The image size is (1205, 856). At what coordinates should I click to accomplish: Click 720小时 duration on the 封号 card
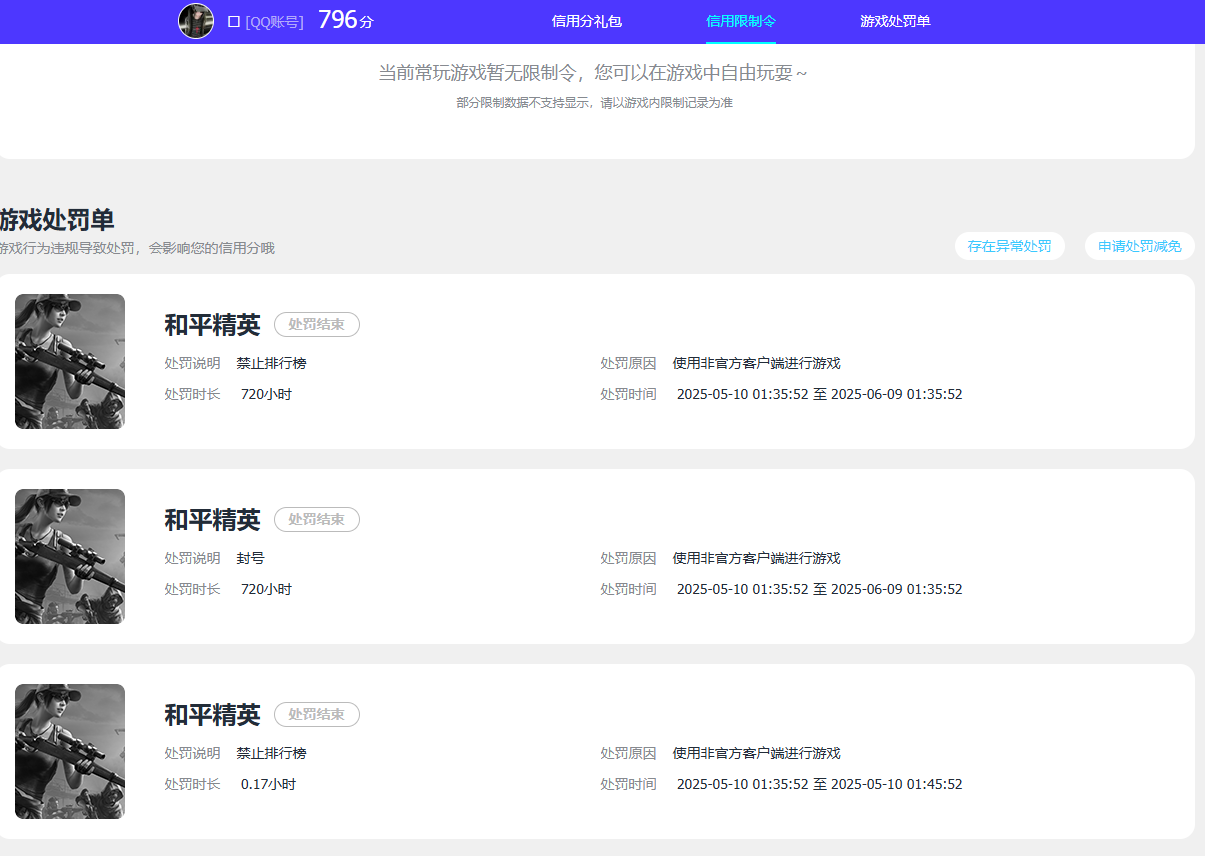266,590
